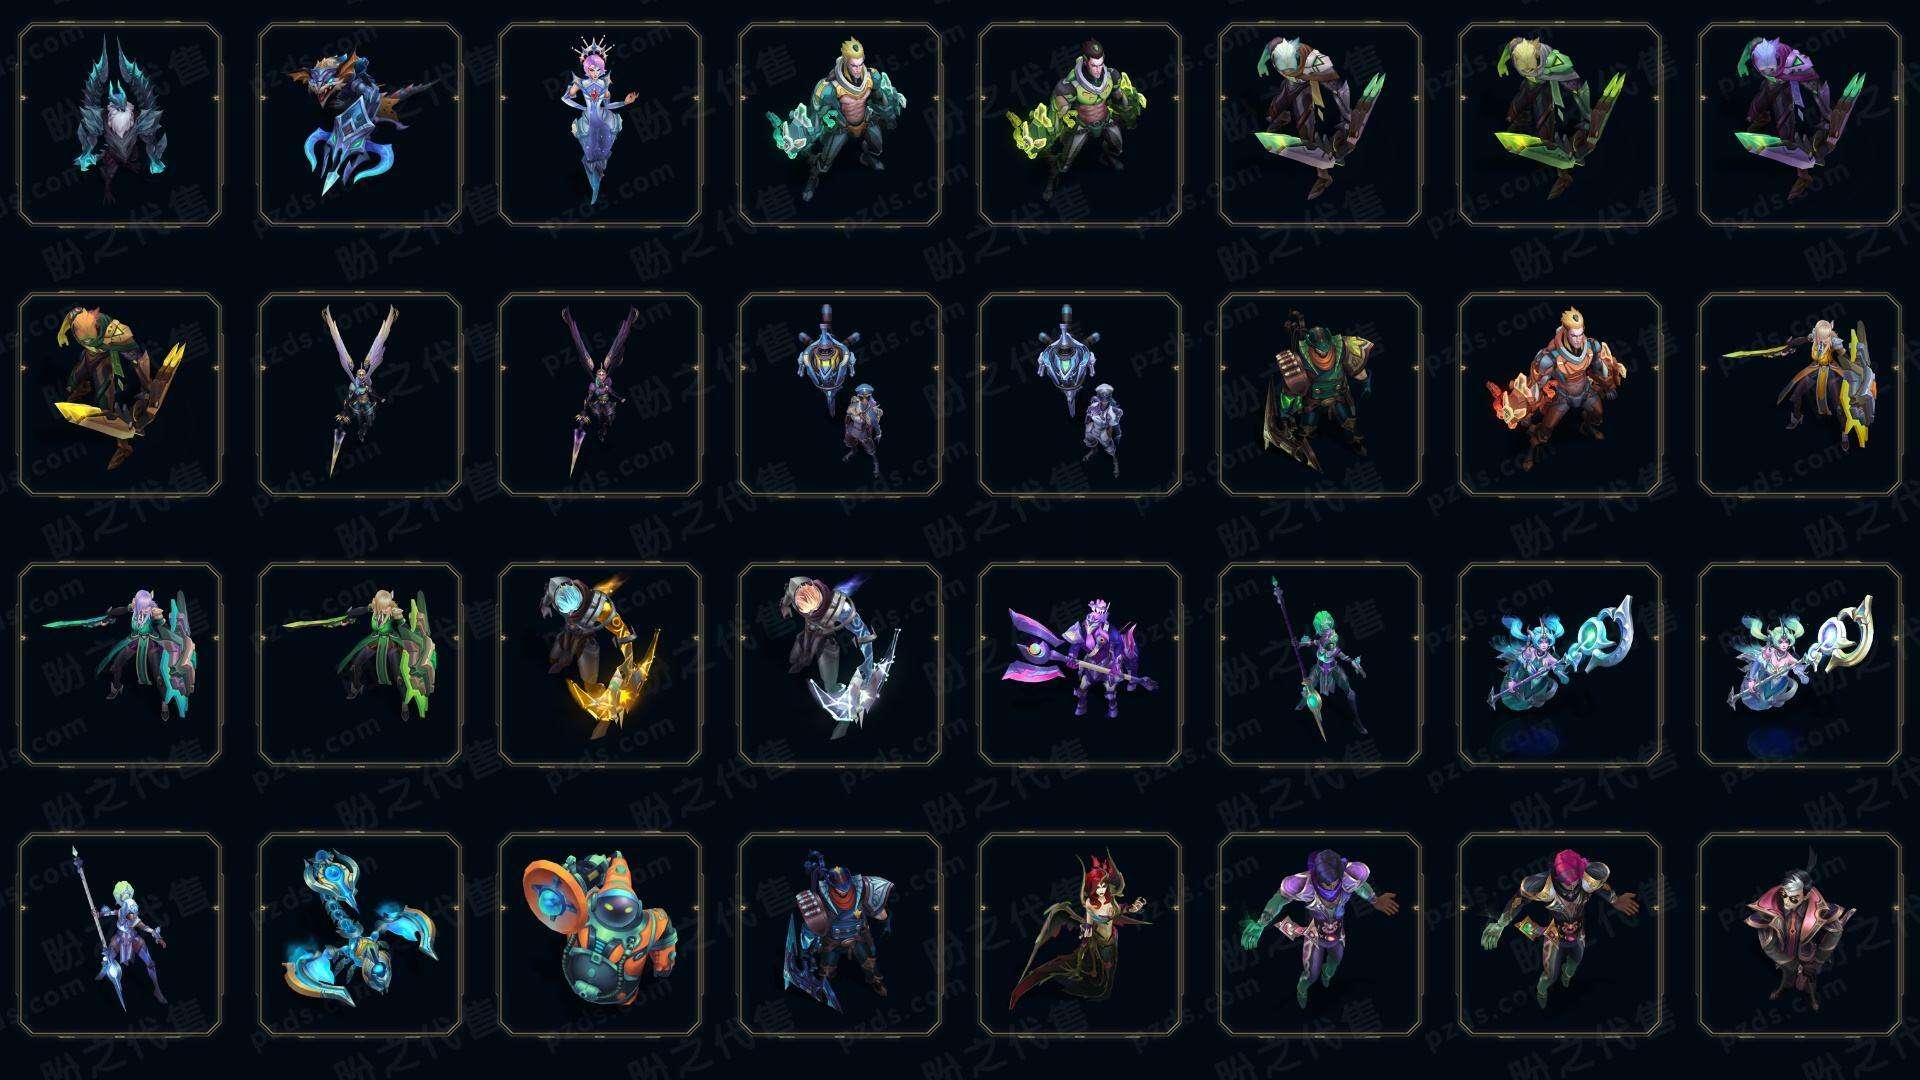This screenshot has height=1080, width=1920.
Task: Pick the teal mermaid holding a staff
Action: pos(1559,664)
